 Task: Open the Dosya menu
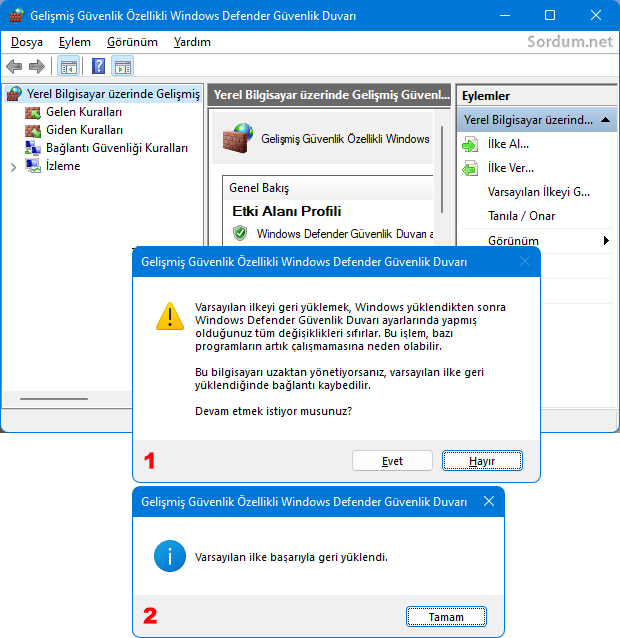[27, 42]
